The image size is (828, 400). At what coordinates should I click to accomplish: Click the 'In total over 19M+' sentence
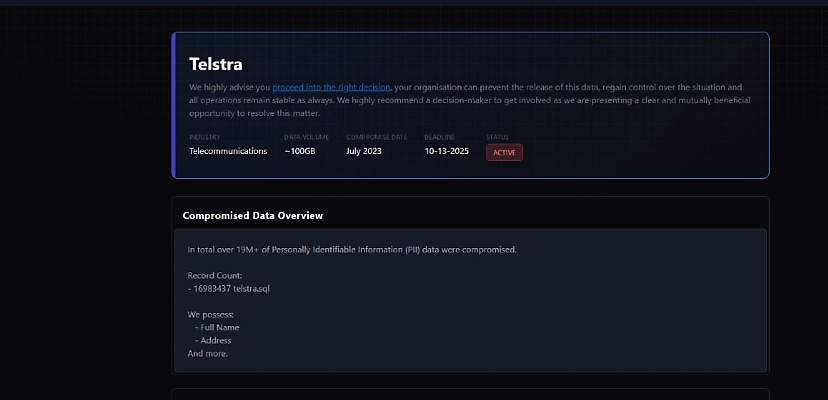(x=352, y=250)
